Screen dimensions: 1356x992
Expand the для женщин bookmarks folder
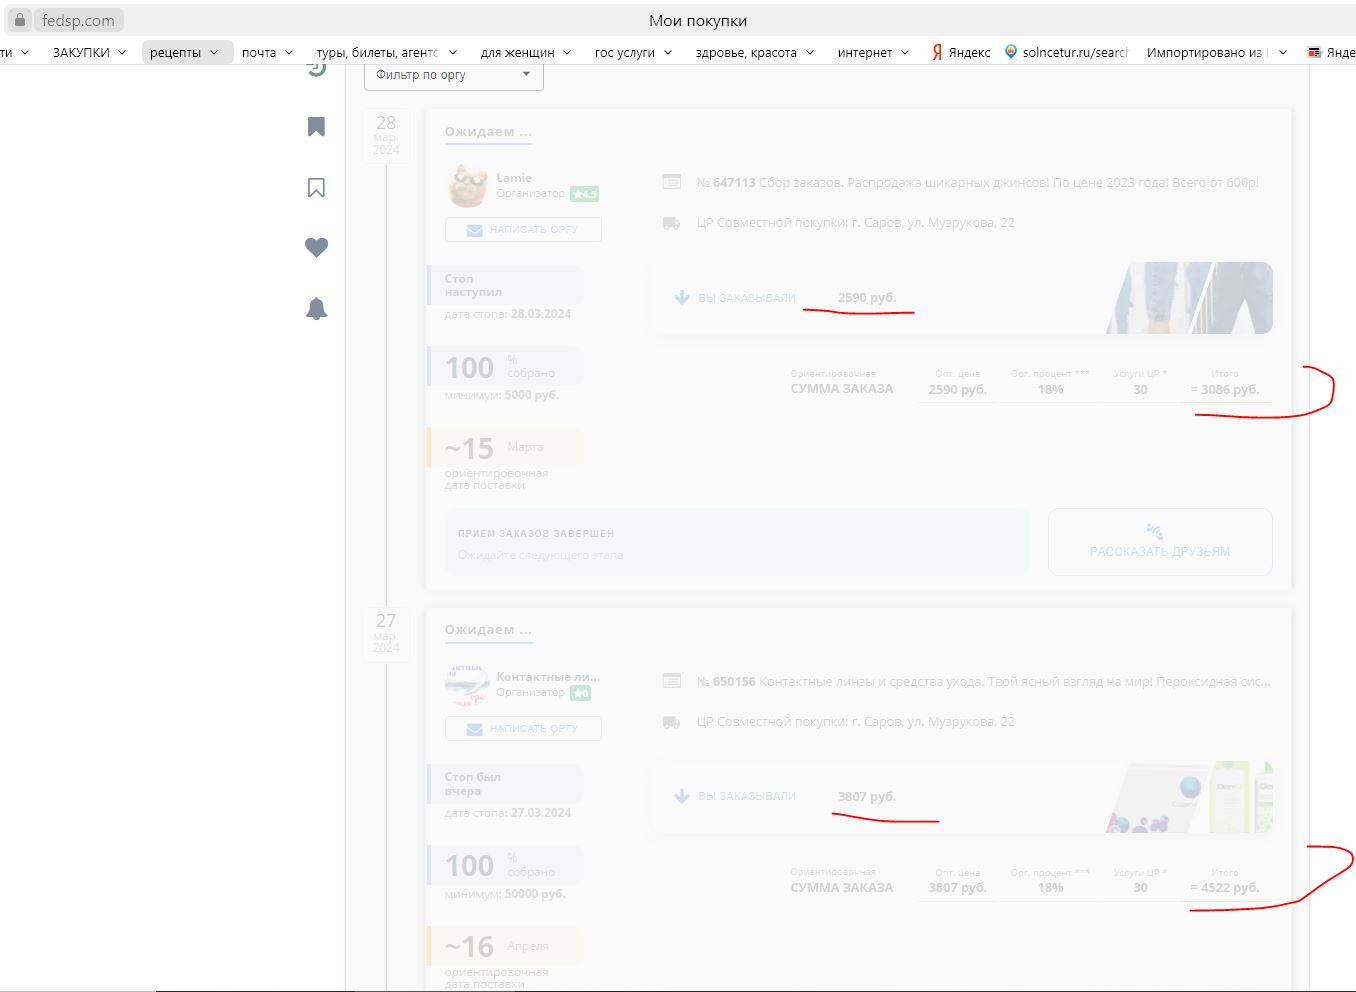[525, 52]
